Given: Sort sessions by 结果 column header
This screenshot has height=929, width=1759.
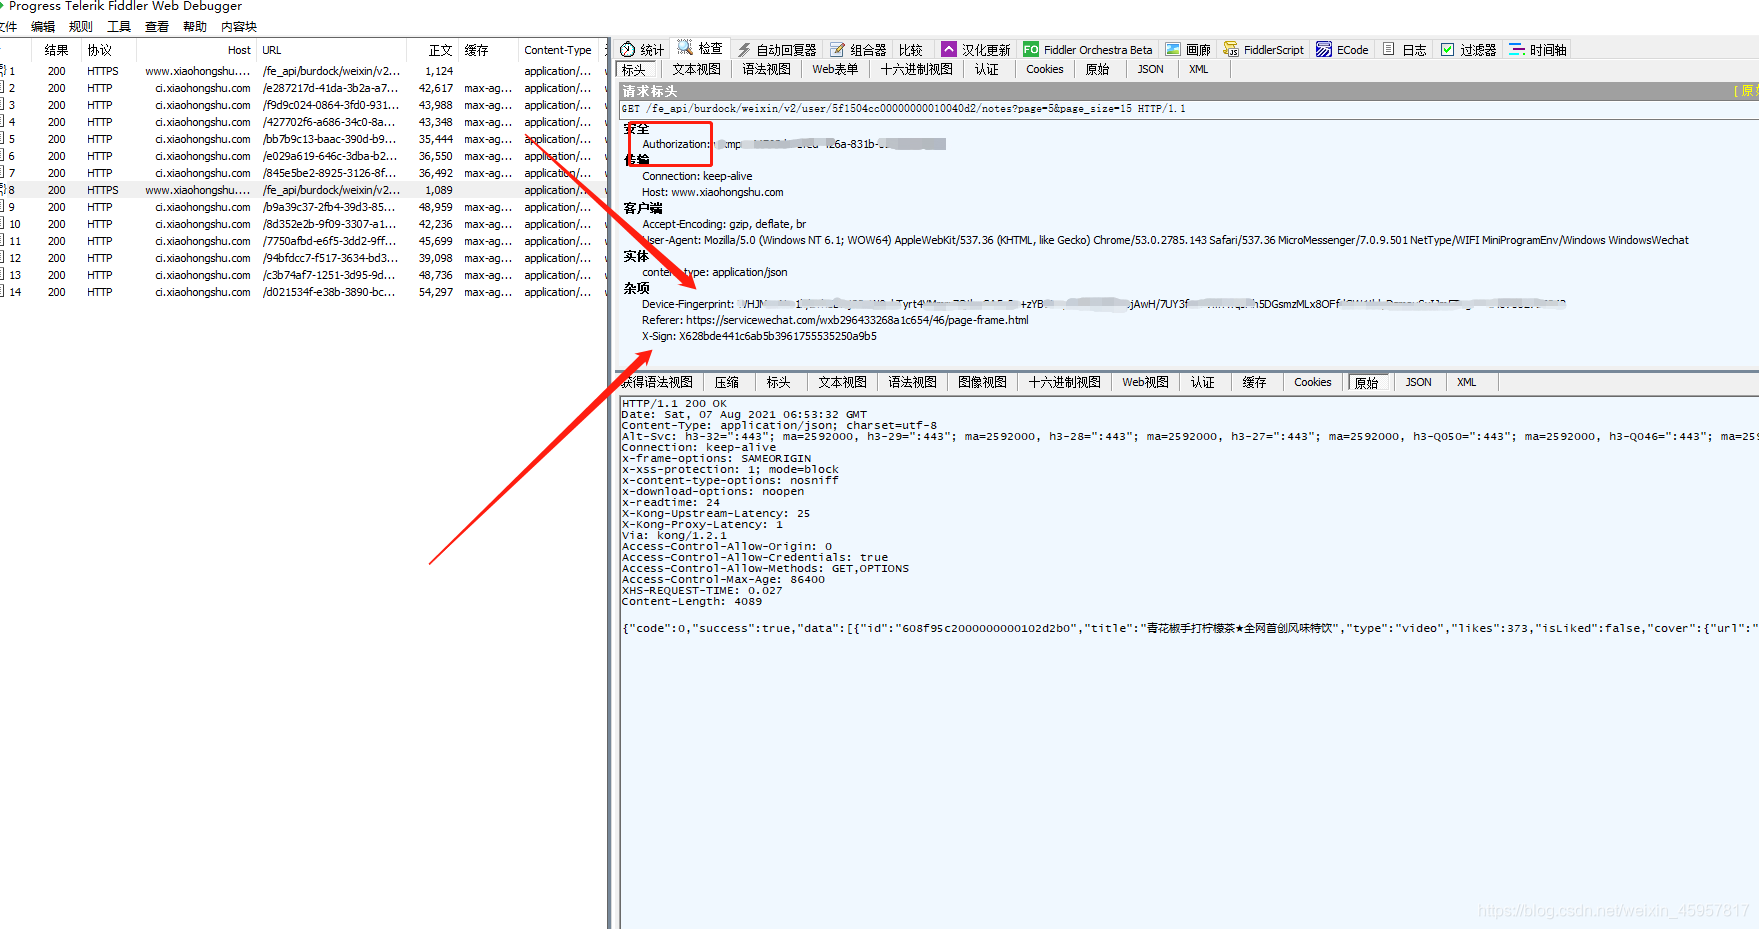Looking at the screenshot, I should tap(56, 50).
